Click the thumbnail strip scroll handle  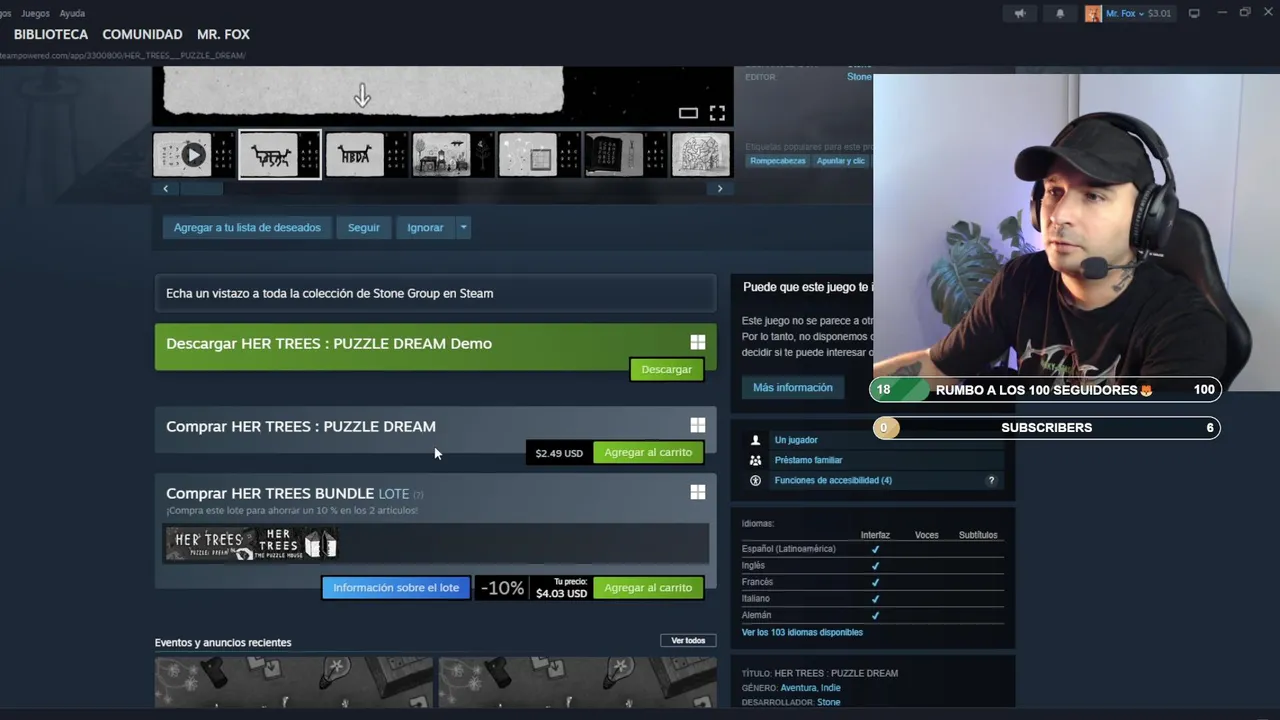201,188
